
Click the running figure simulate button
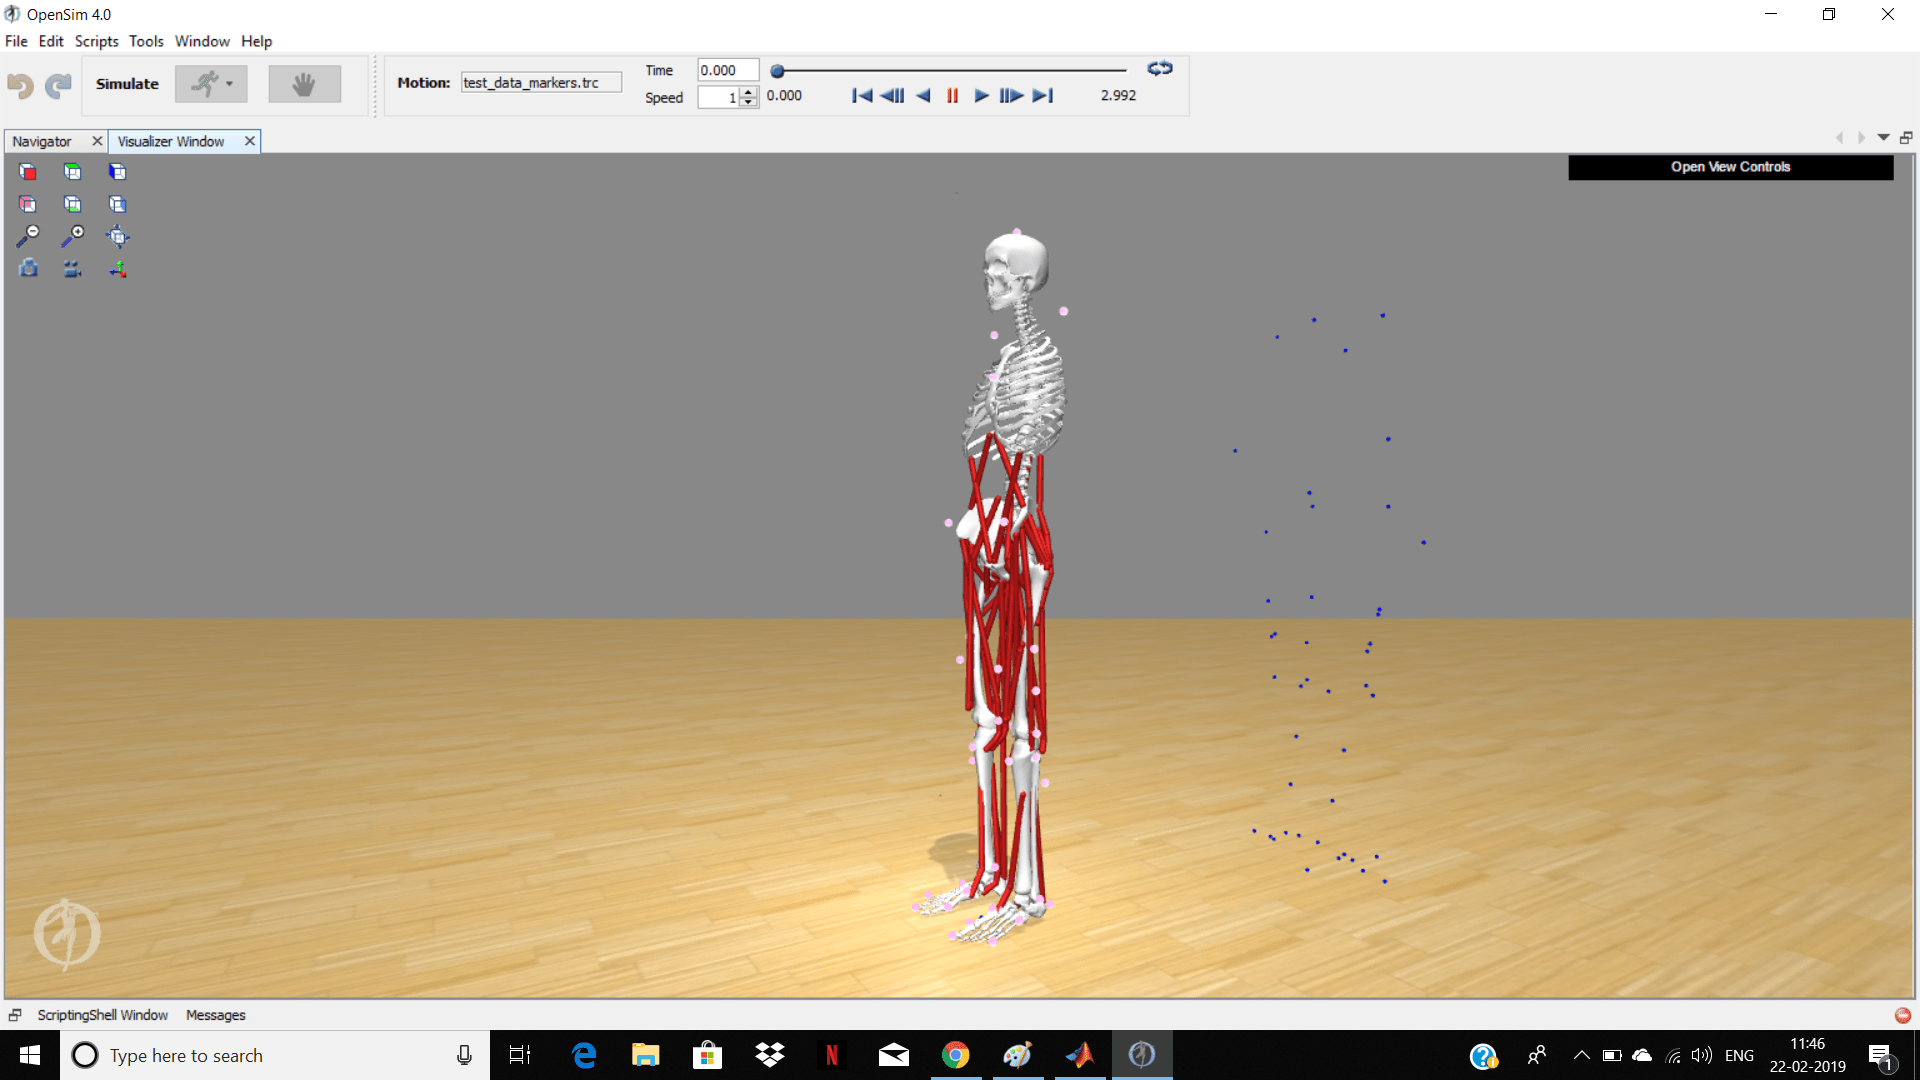tap(205, 84)
